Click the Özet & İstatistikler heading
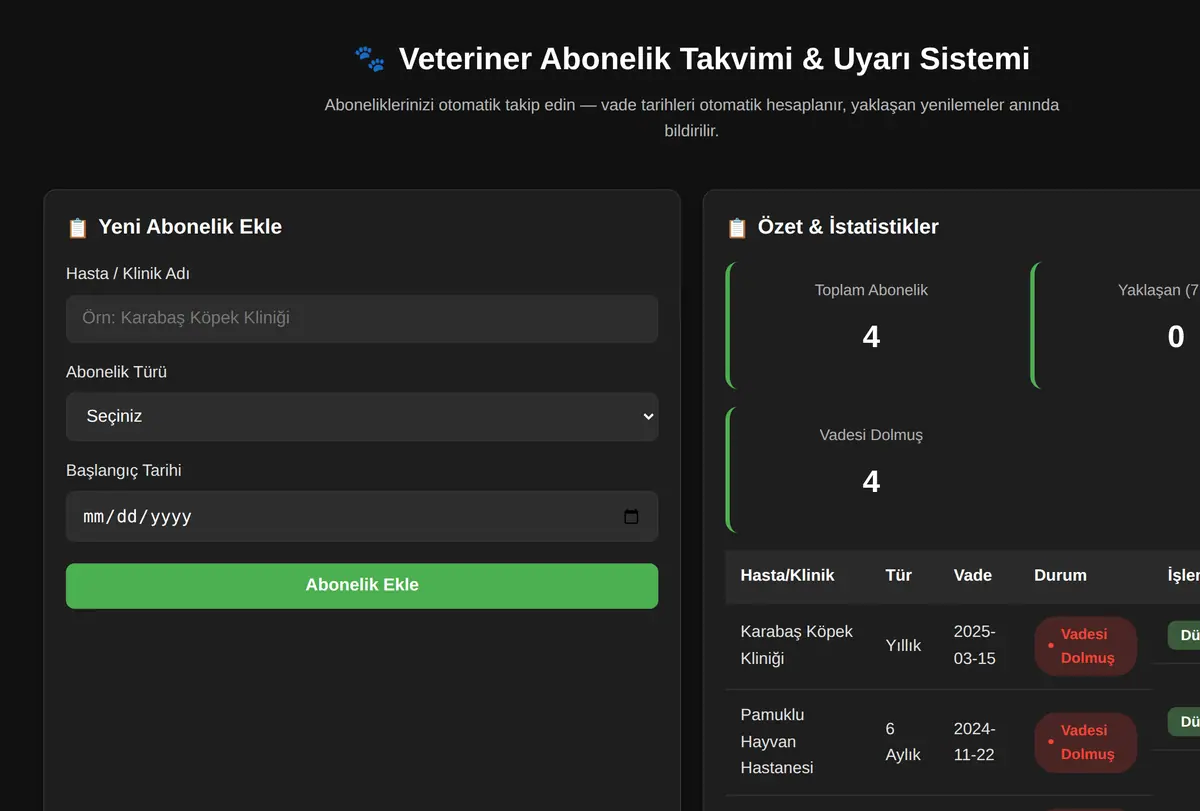The height and width of the screenshot is (811, 1200). [x=848, y=227]
